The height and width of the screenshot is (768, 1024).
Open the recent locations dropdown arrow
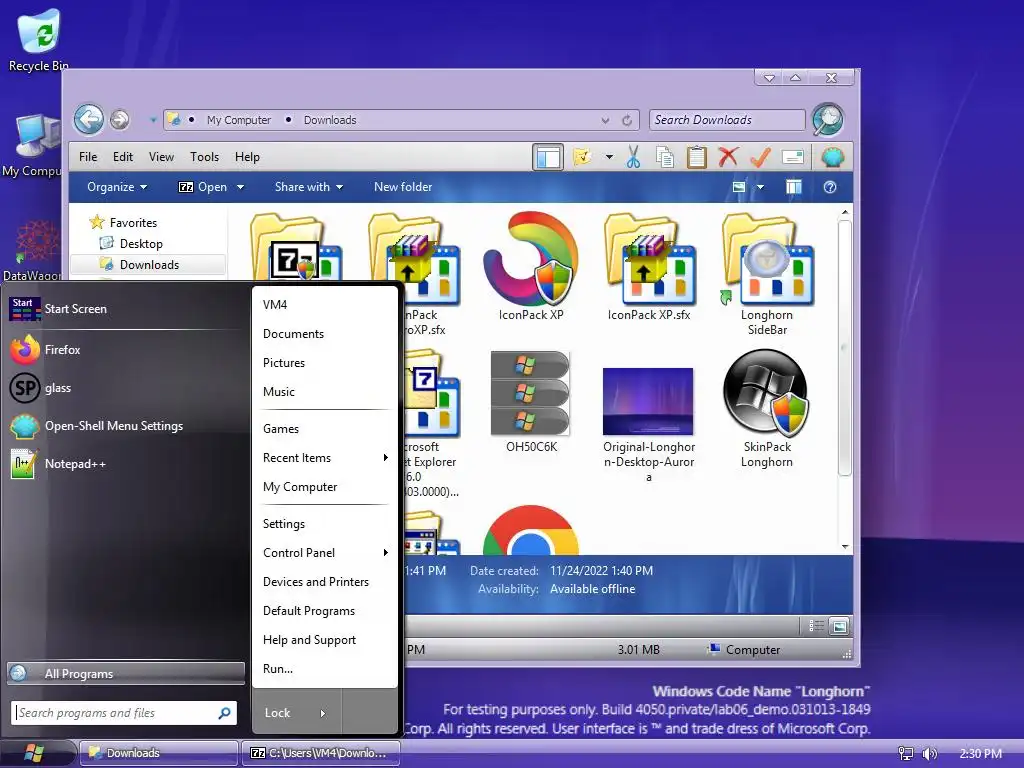tap(153, 120)
